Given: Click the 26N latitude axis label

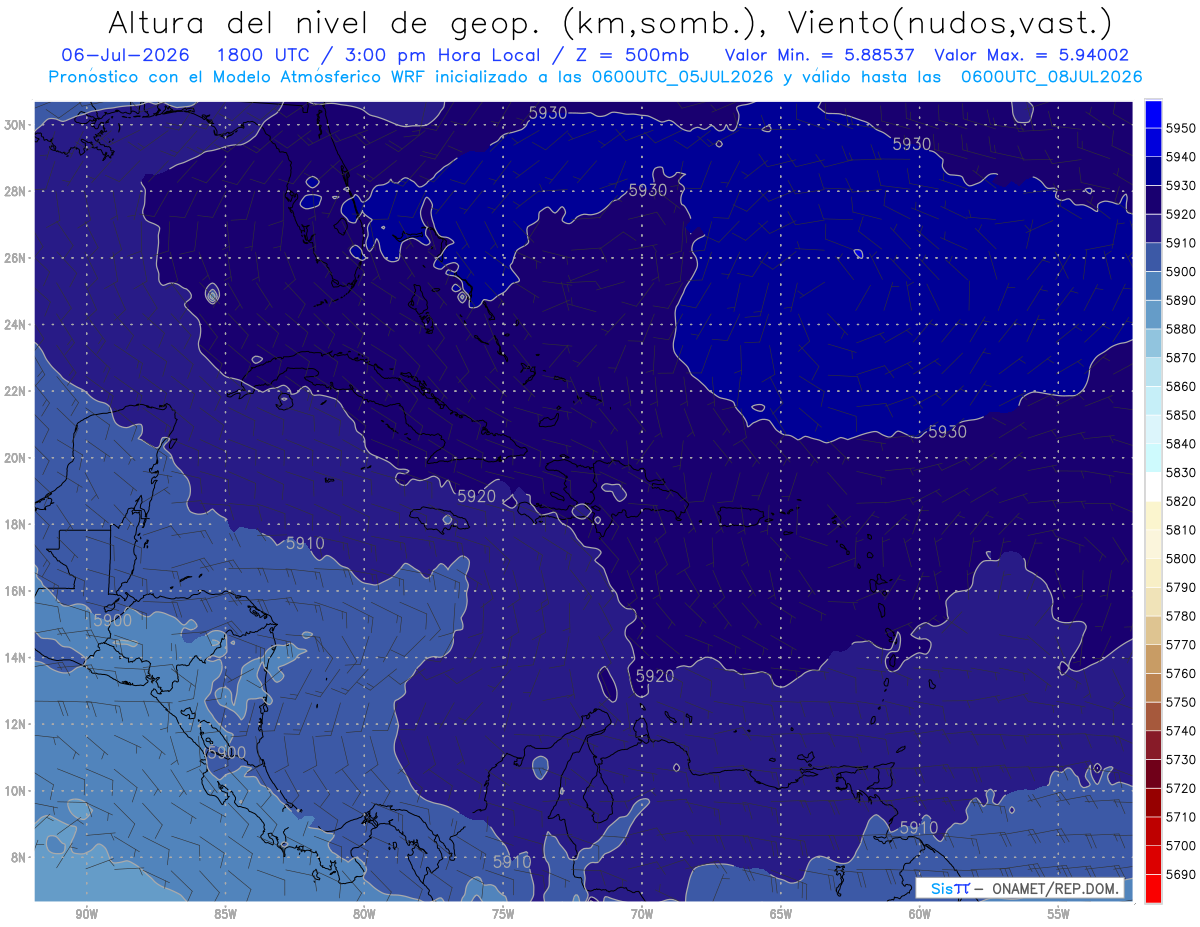Looking at the screenshot, I should click(15, 258).
